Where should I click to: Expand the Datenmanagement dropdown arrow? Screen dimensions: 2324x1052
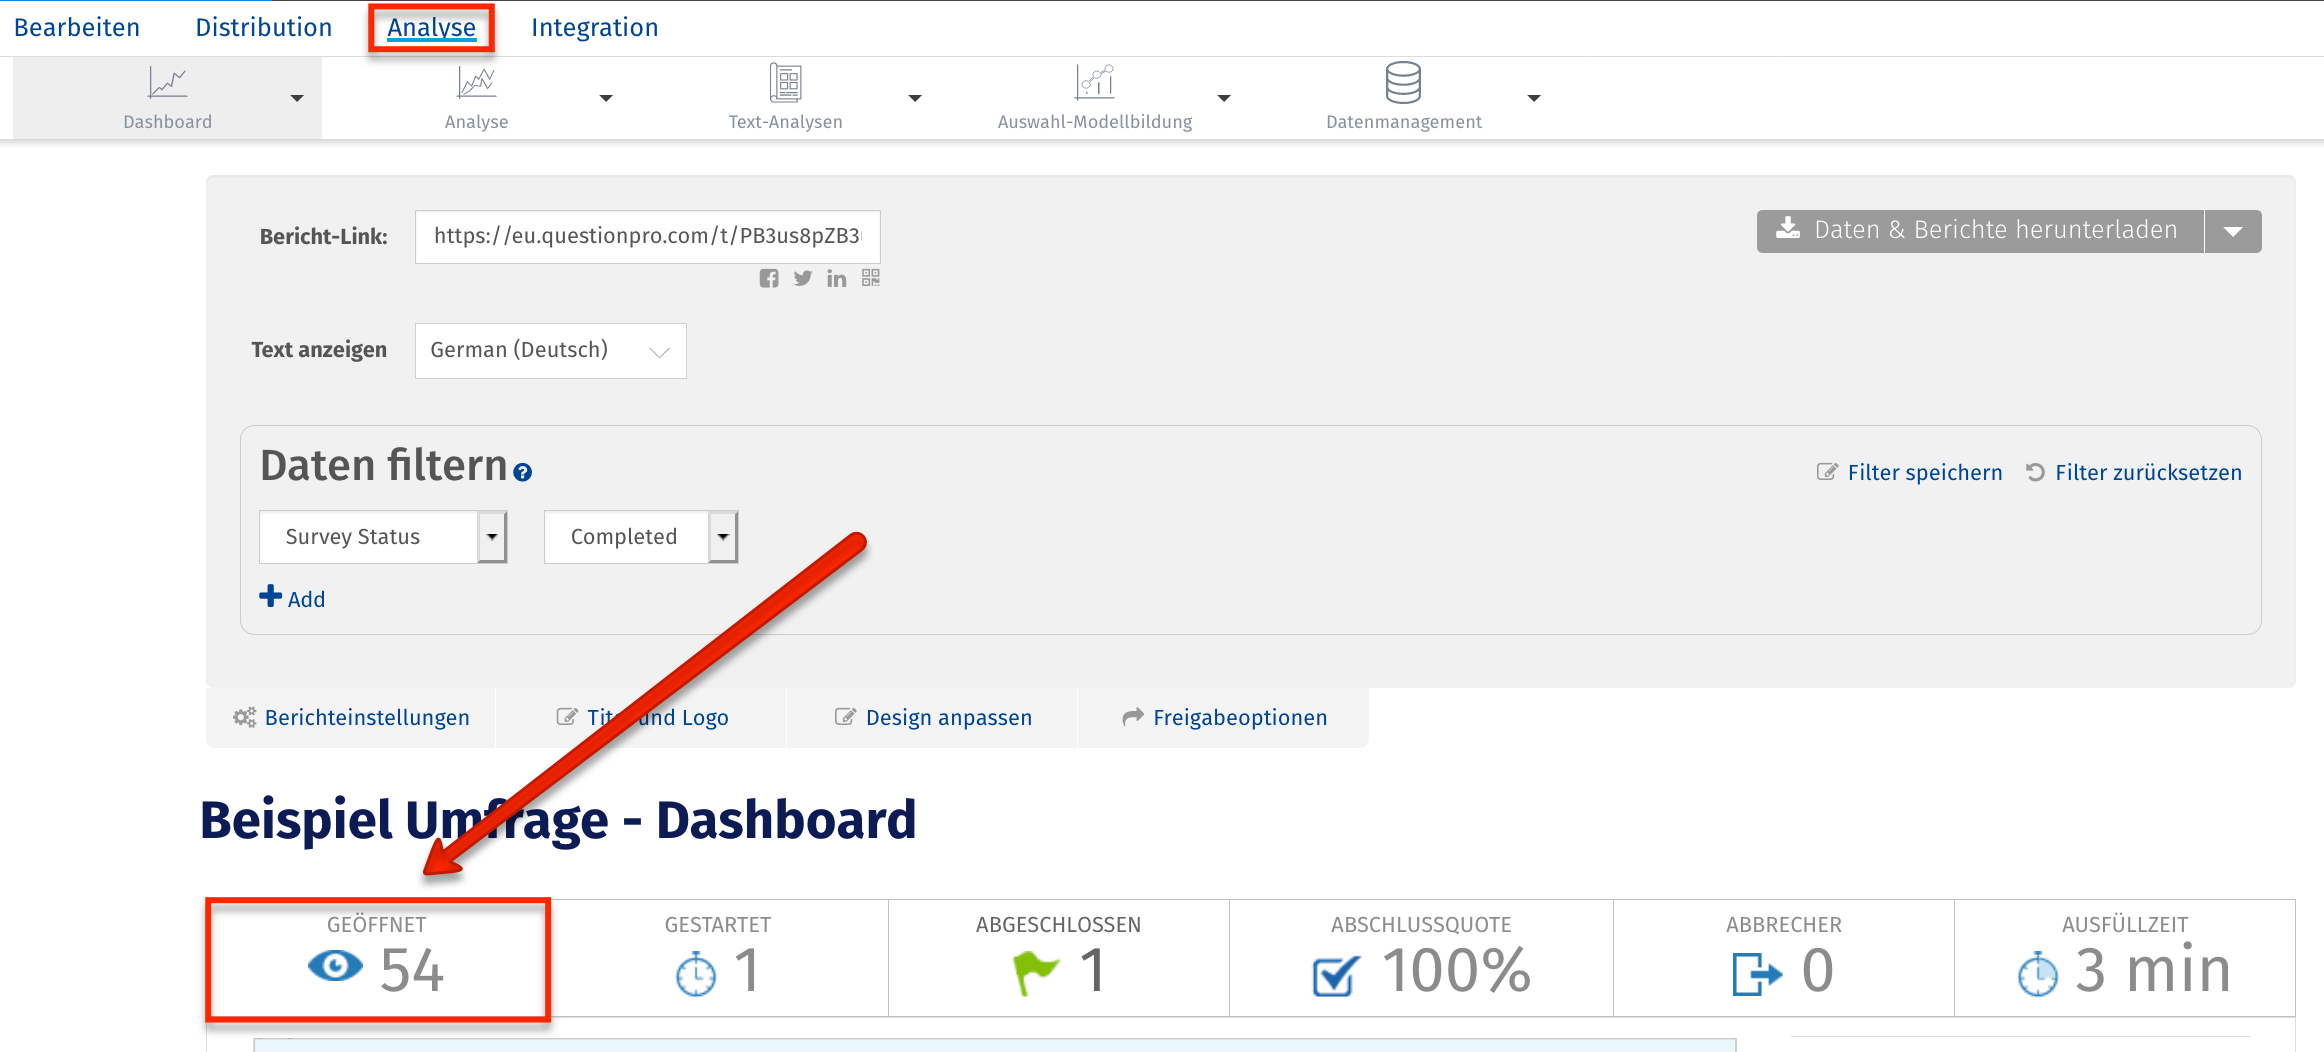[1534, 98]
